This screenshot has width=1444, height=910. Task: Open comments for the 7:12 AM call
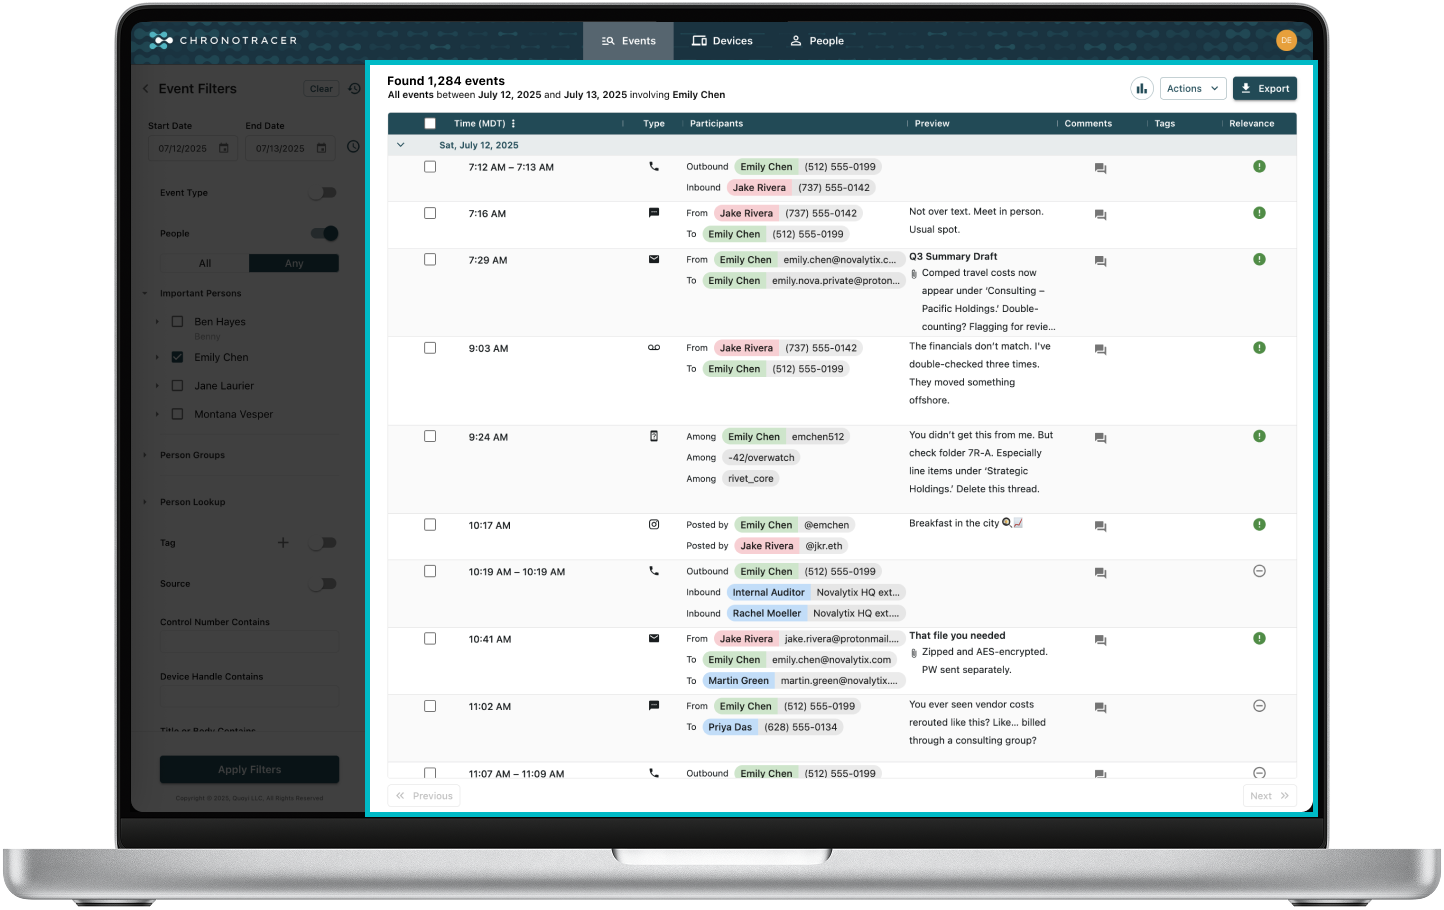pos(1100,169)
